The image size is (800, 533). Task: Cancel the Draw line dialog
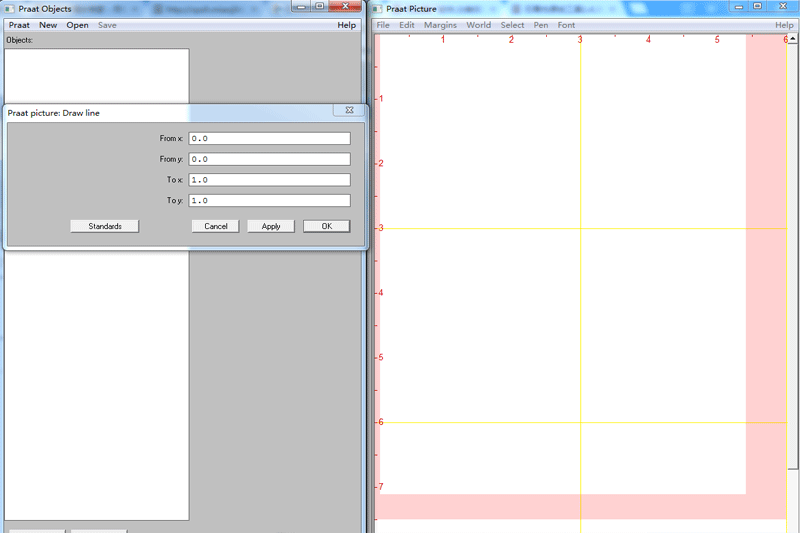[216, 226]
